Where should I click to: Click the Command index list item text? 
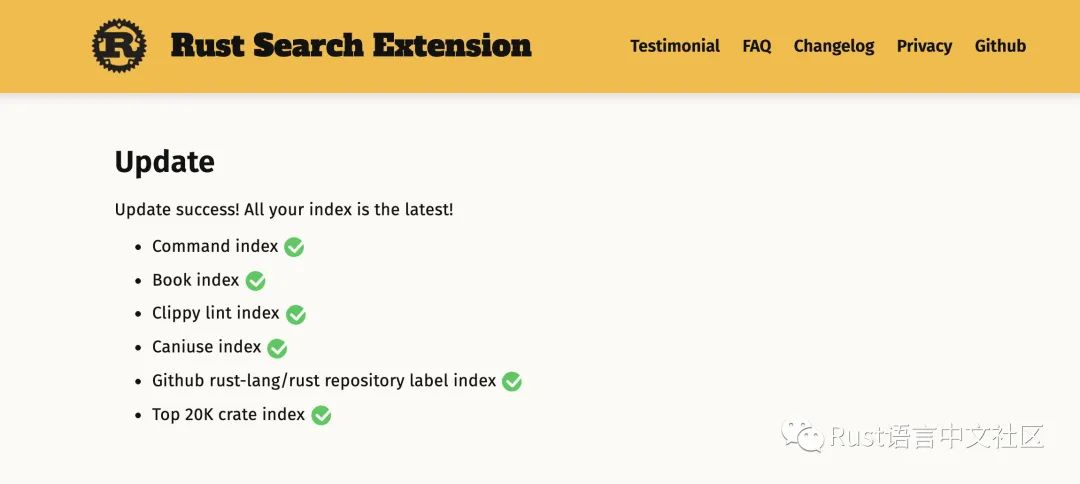click(215, 246)
